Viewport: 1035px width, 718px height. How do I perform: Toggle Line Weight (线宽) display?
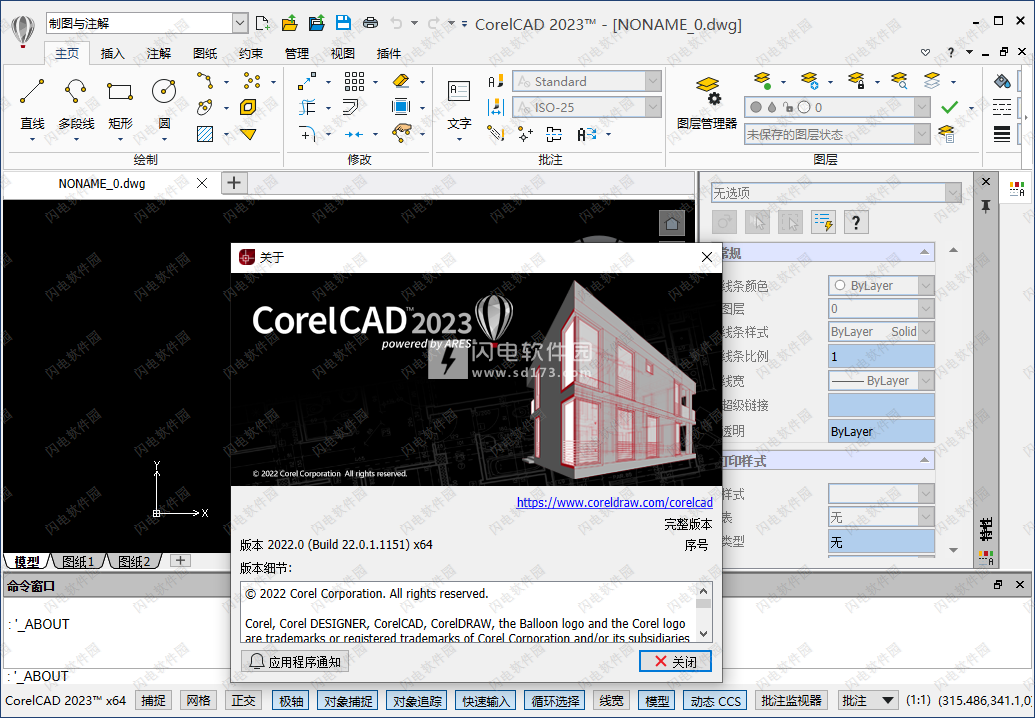coord(611,701)
